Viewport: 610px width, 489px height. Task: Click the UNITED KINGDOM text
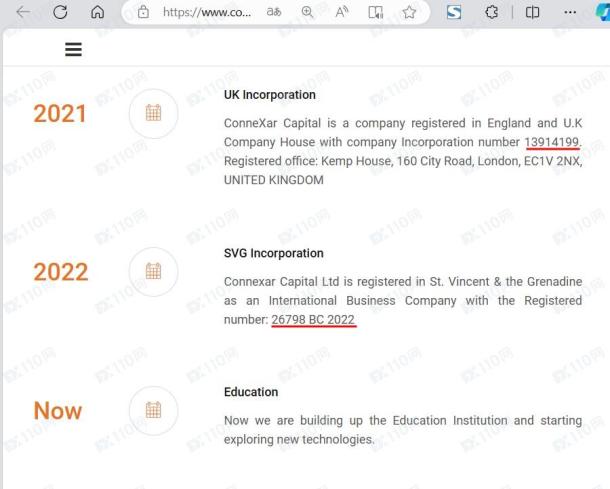click(x=273, y=180)
